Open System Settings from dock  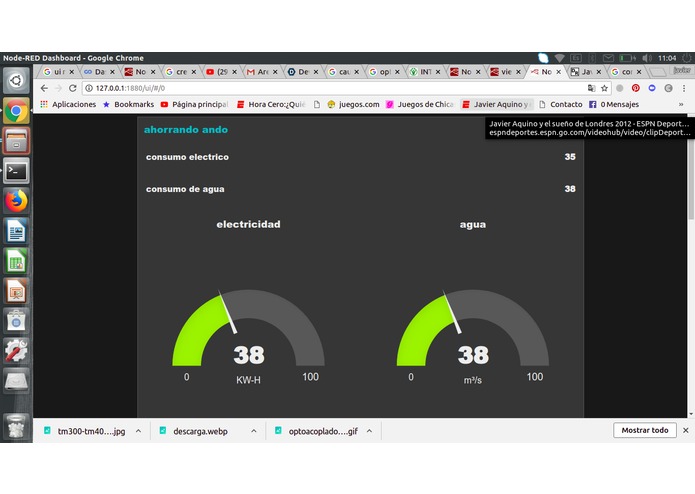click(x=16, y=351)
